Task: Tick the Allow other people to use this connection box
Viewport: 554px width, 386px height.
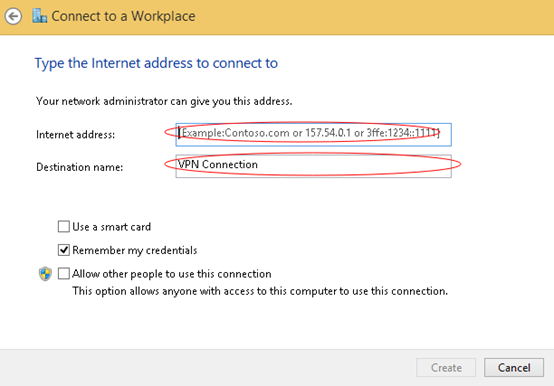Action: 64,274
